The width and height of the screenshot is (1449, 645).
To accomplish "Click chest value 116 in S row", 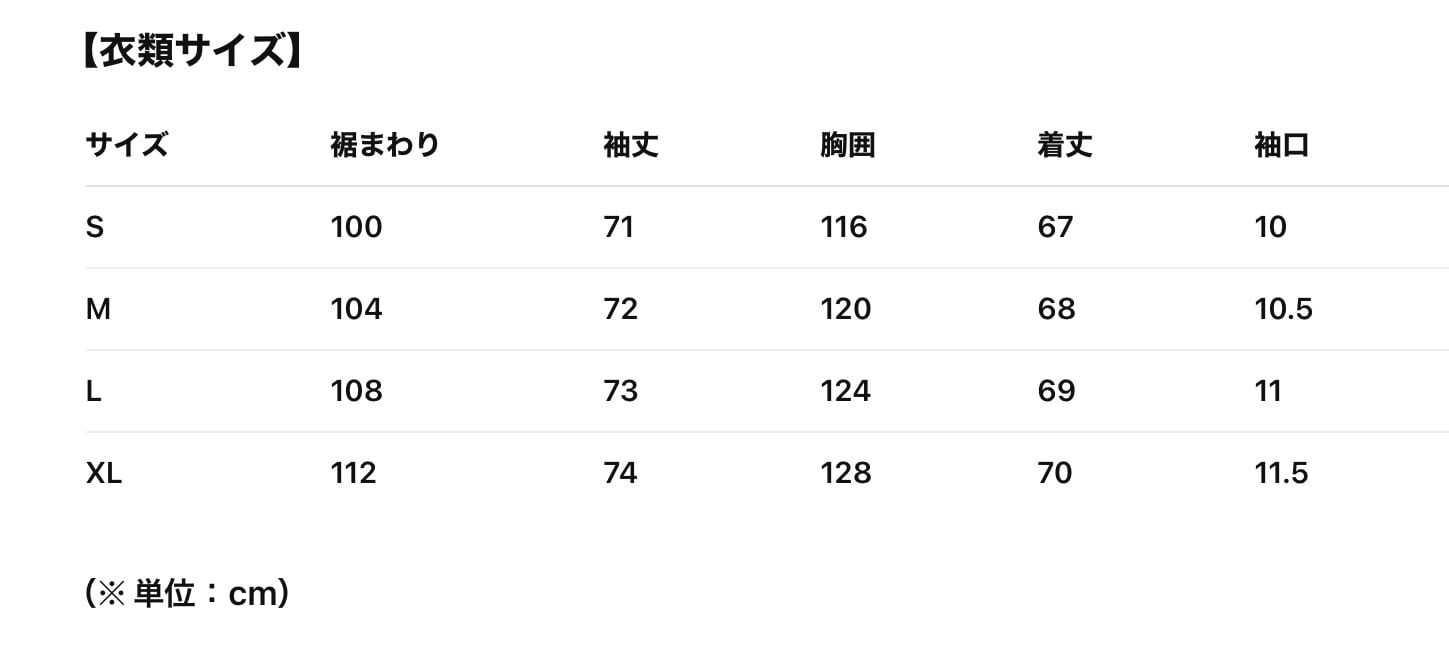I will pos(844,228).
